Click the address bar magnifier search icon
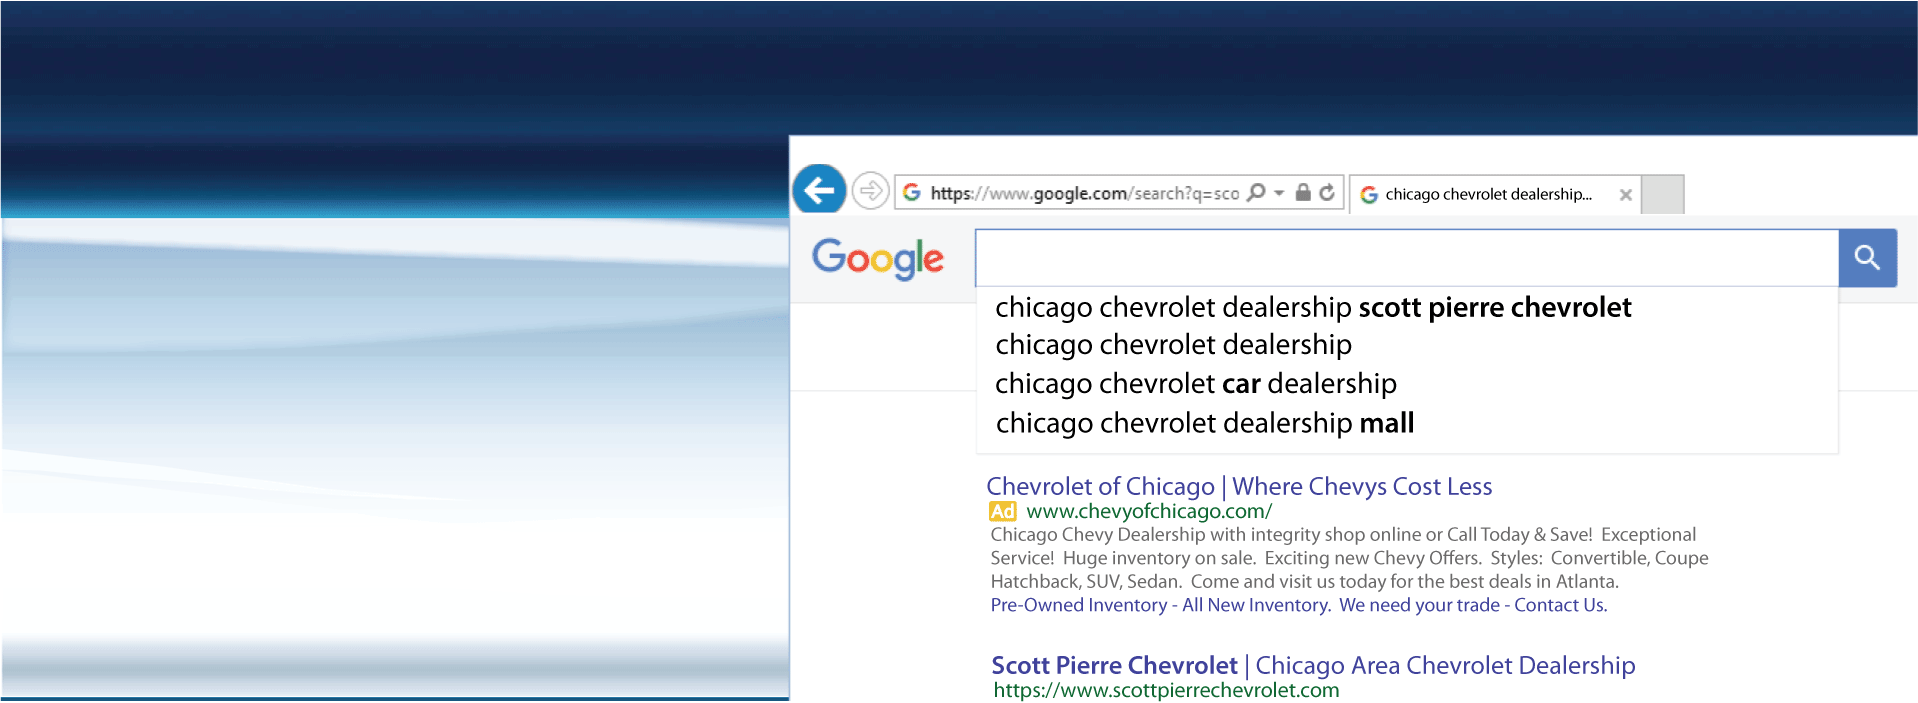Viewport: 1918px width, 703px height. coord(1257,192)
